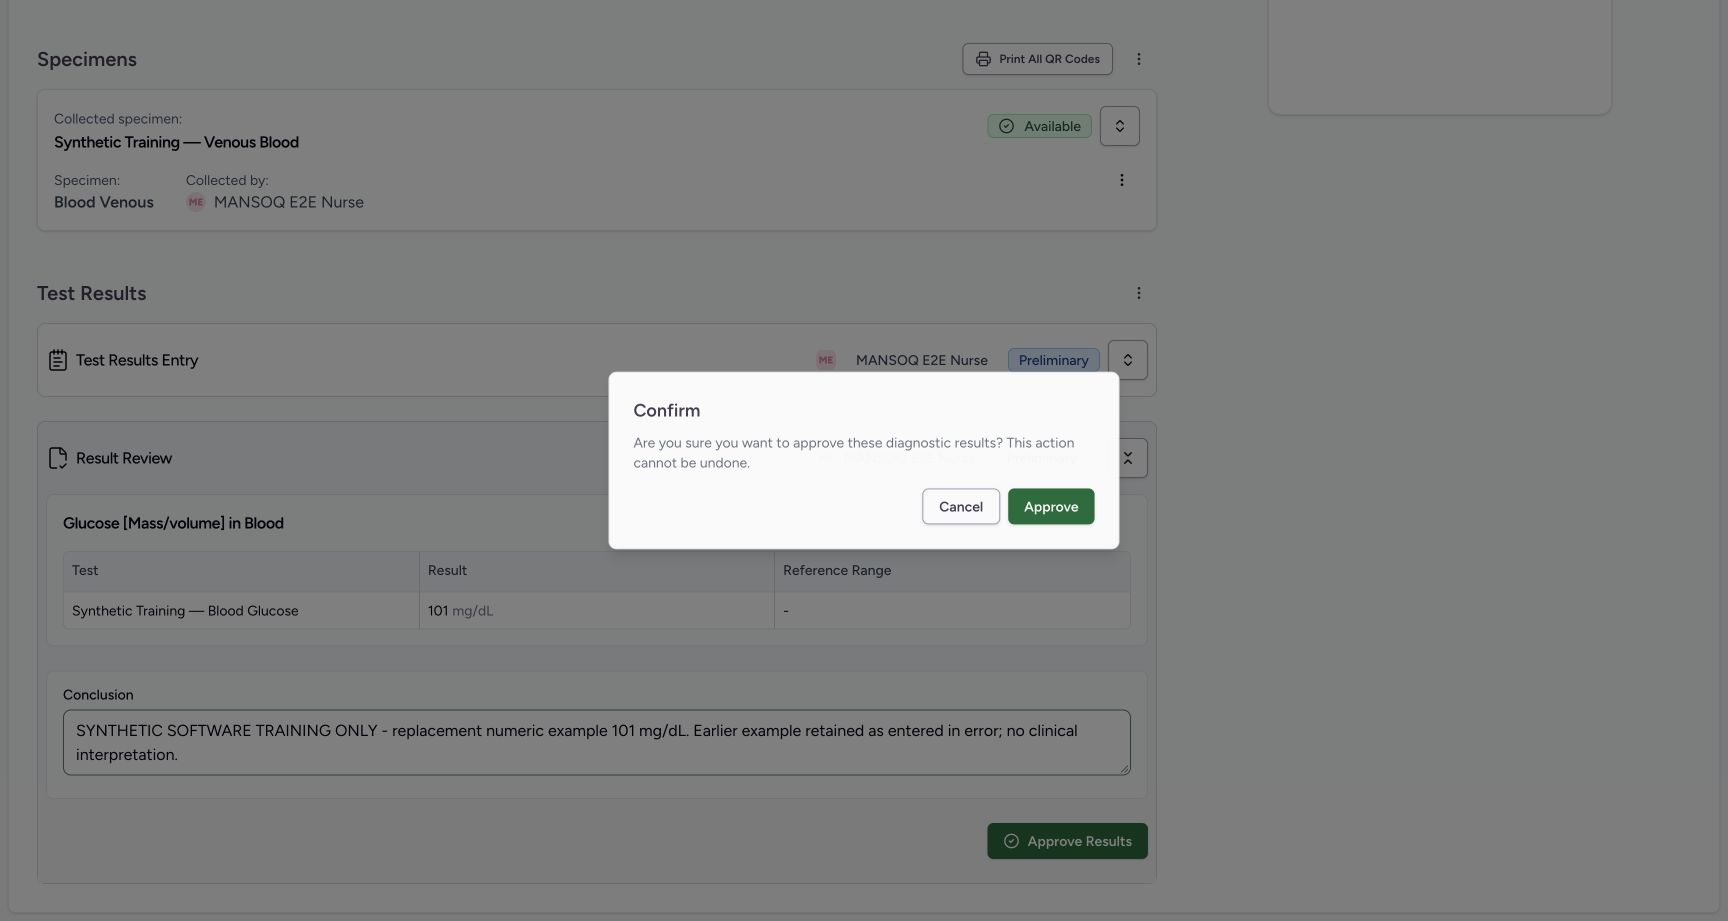Collapse the Result Review panel

[1130, 458]
